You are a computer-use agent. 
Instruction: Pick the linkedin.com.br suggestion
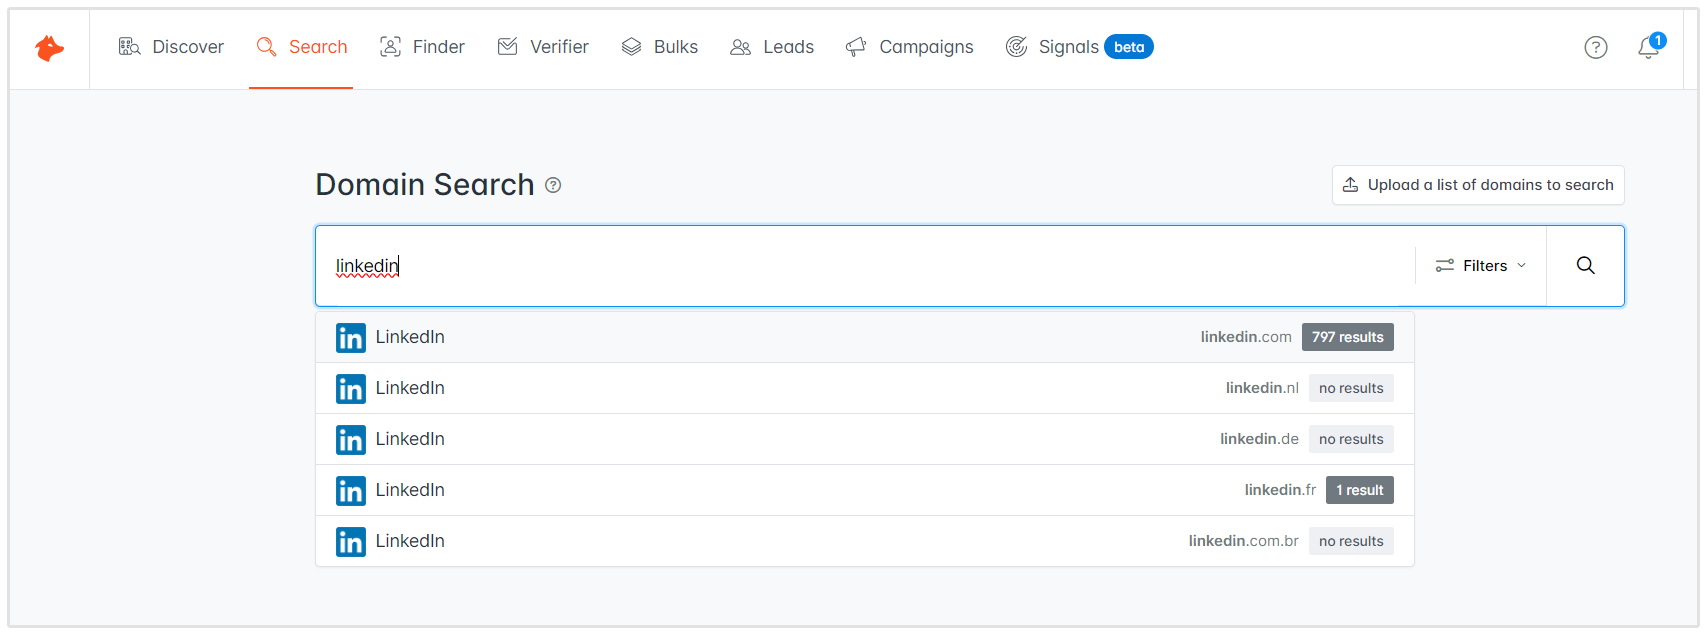coord(864,541)
